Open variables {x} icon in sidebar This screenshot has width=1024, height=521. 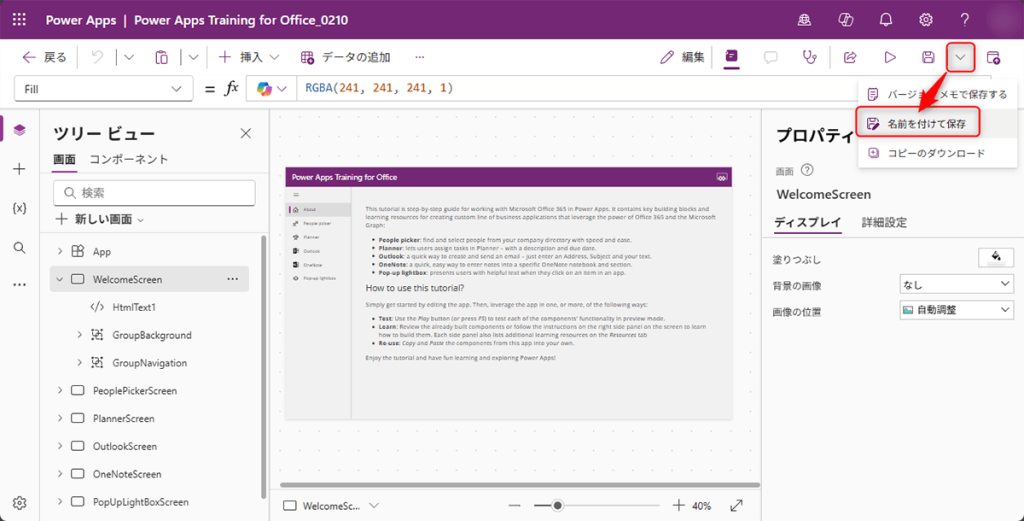click(x=20, y=208)
